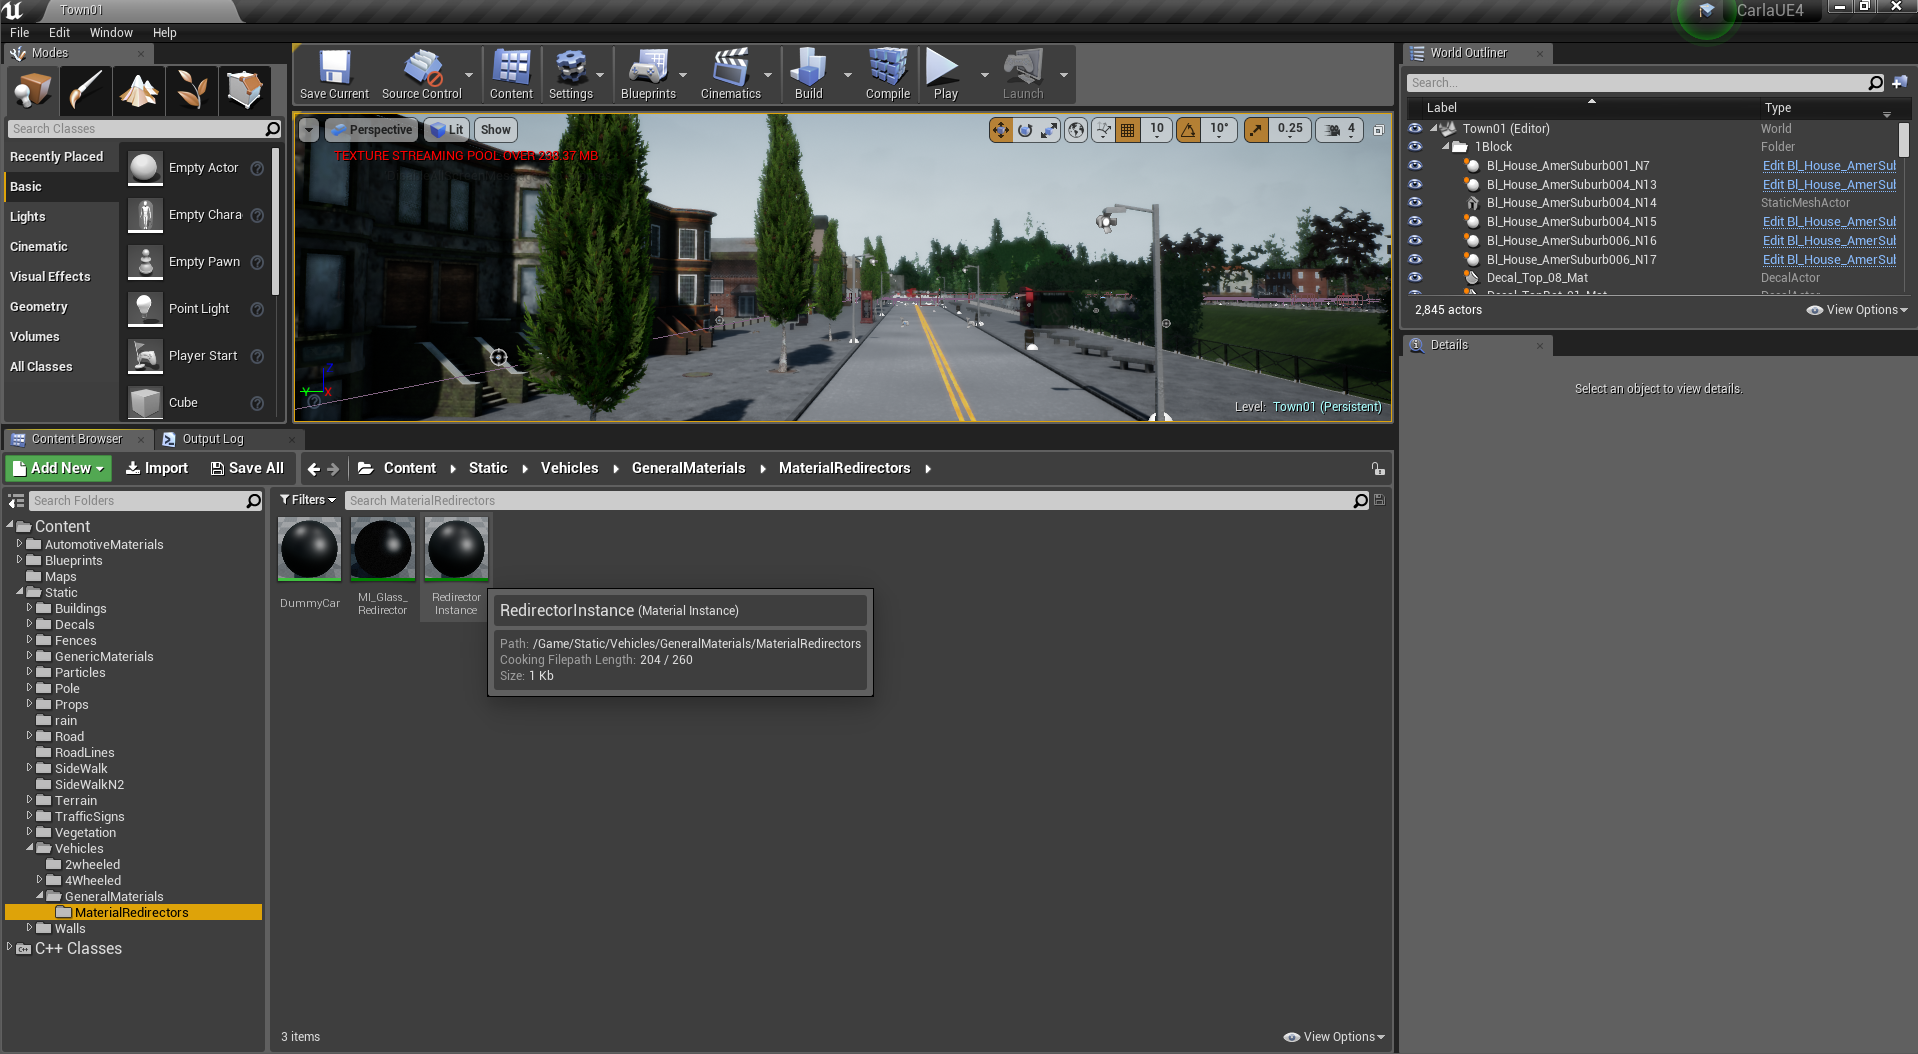The image size is (1918, 1054).
Task: Toggle grid snapping in viewport
Action: coord(1128,130)
